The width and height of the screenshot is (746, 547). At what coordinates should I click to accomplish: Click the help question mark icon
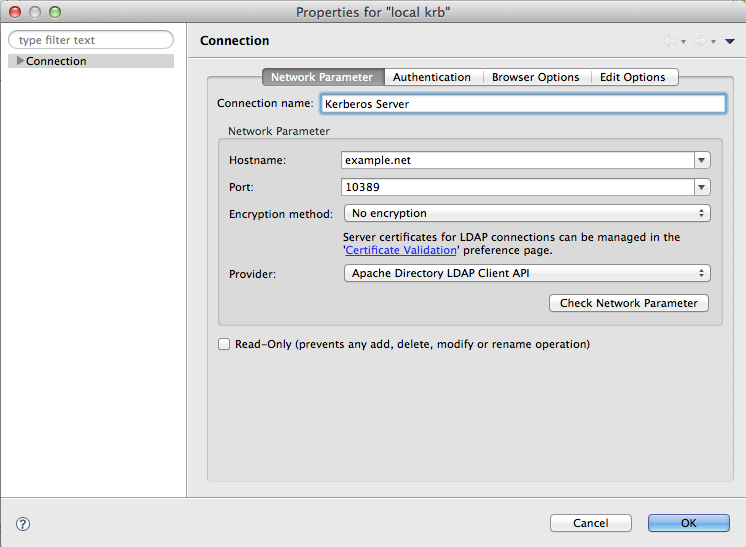[x=23, y=523]
